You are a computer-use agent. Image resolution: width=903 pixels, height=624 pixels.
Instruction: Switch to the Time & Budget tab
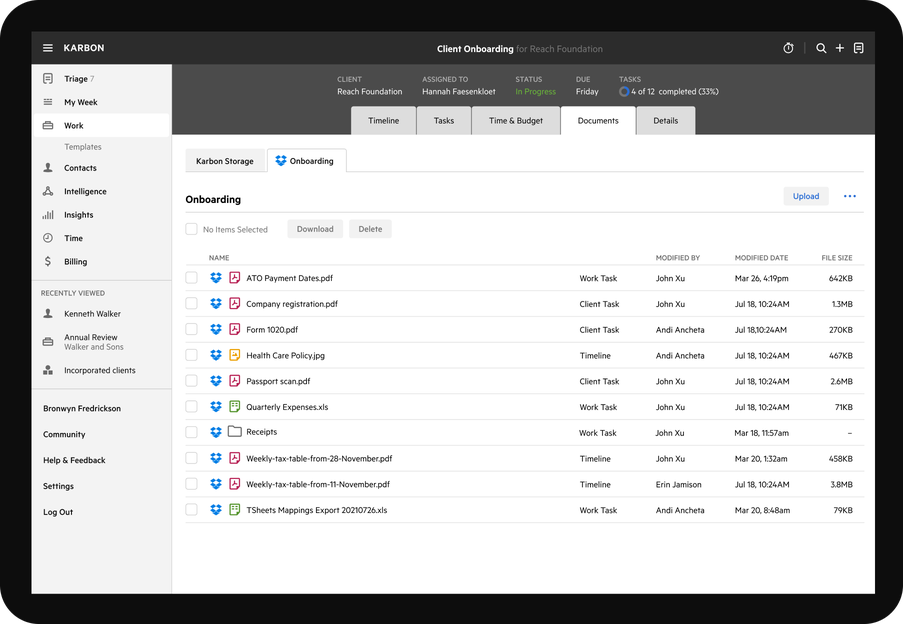pyautogui.click(x=515, y=120)
